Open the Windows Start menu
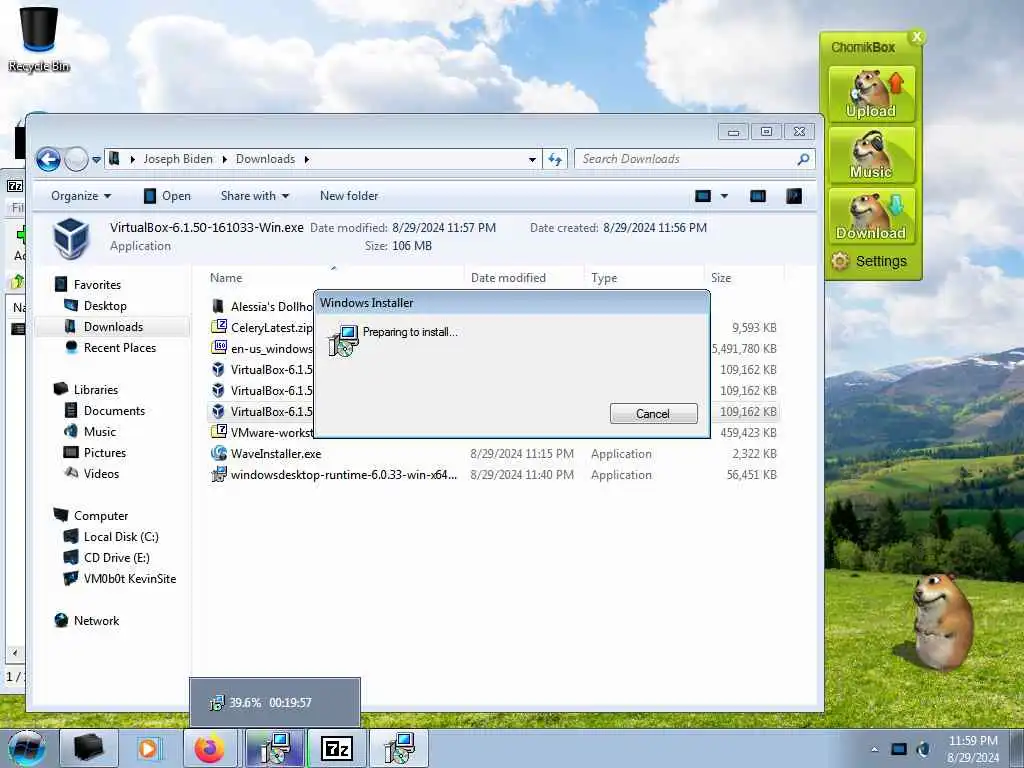 point(27,749)
